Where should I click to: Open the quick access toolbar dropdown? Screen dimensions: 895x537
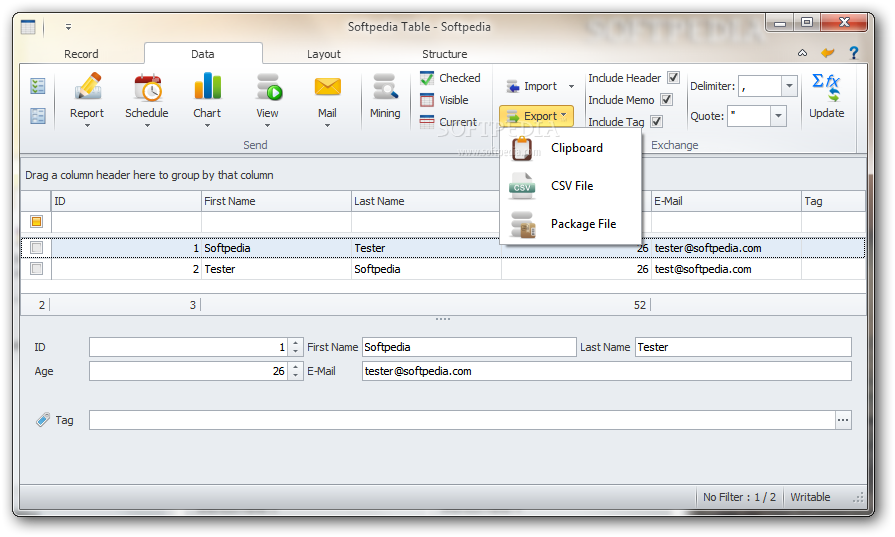point(68,27)
